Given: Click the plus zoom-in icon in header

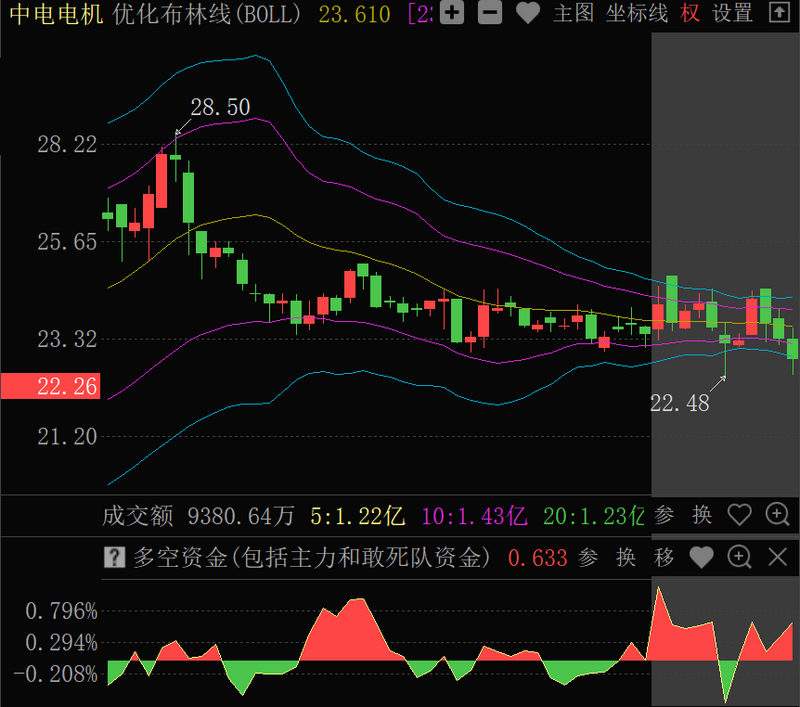Looking at the screenshot, I should 452,13.
